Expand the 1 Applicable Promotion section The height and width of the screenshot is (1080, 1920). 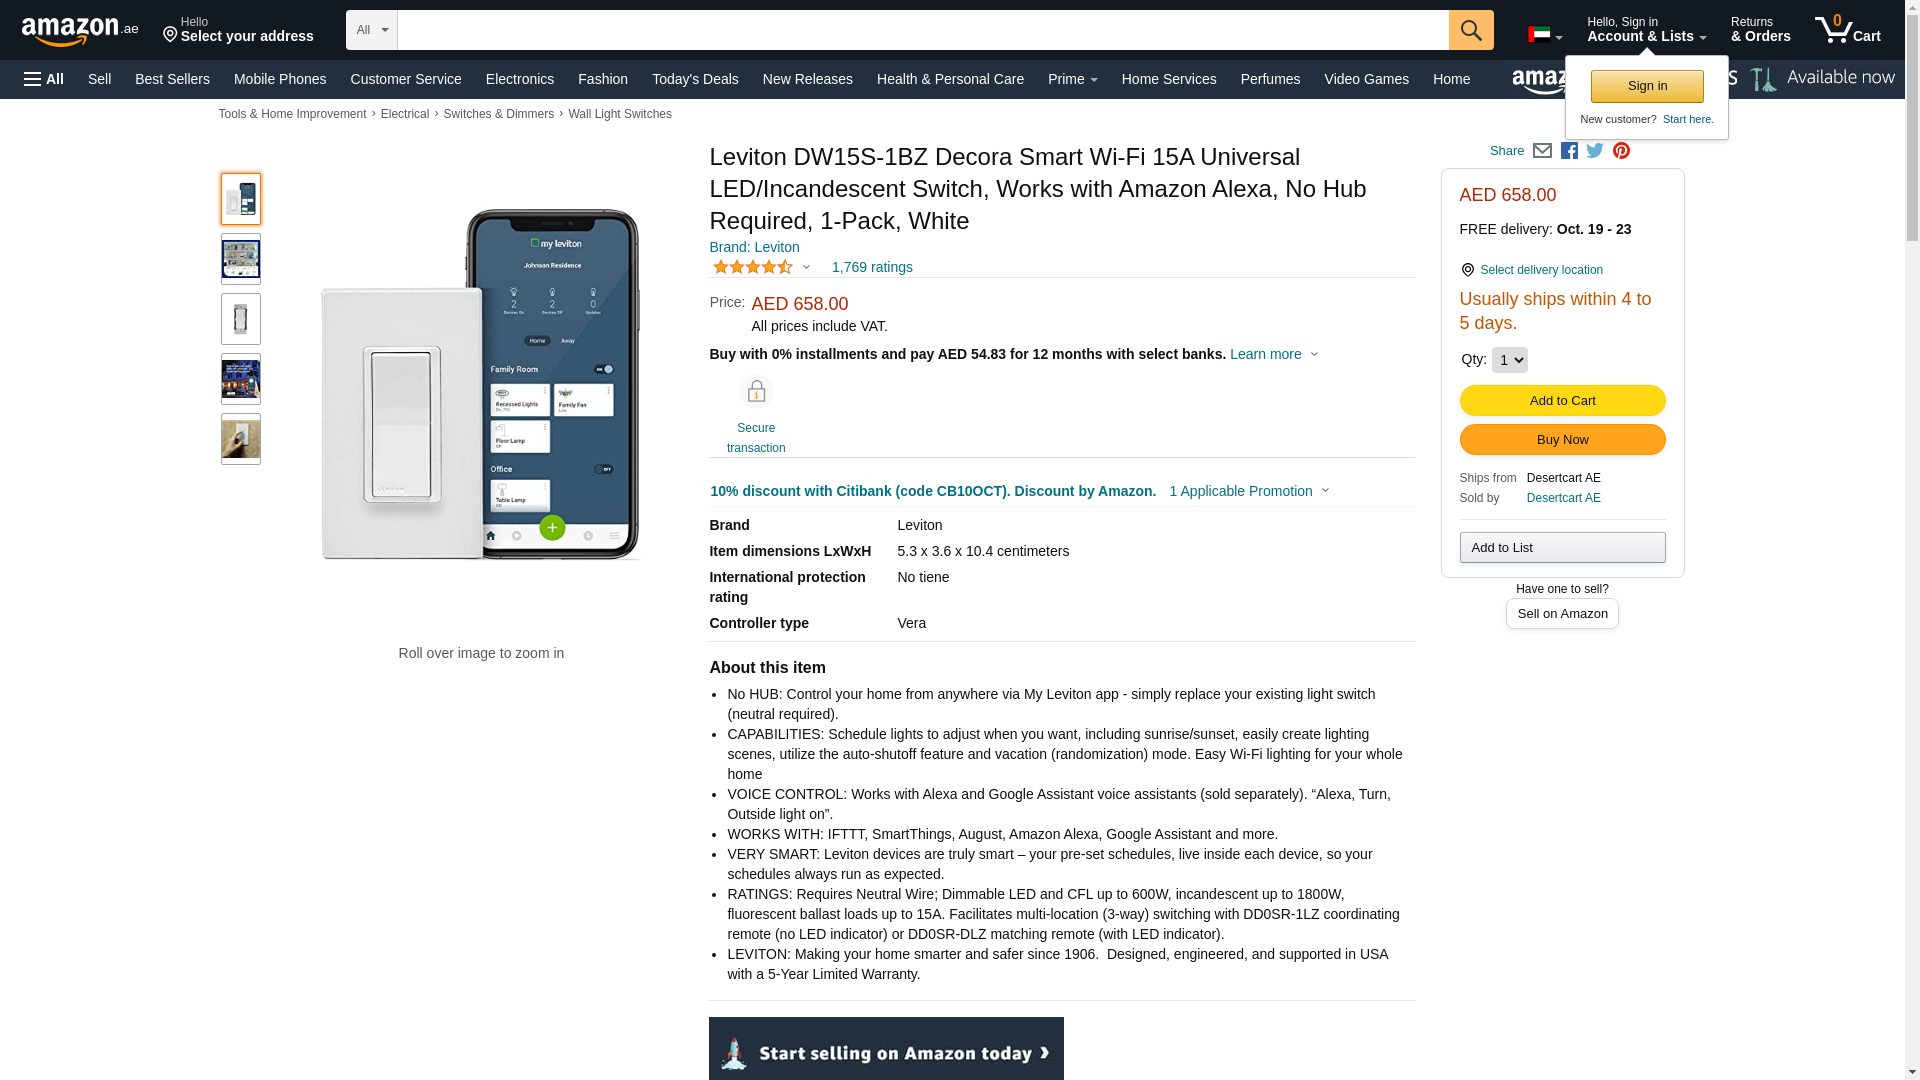[x=1249, y=491]
